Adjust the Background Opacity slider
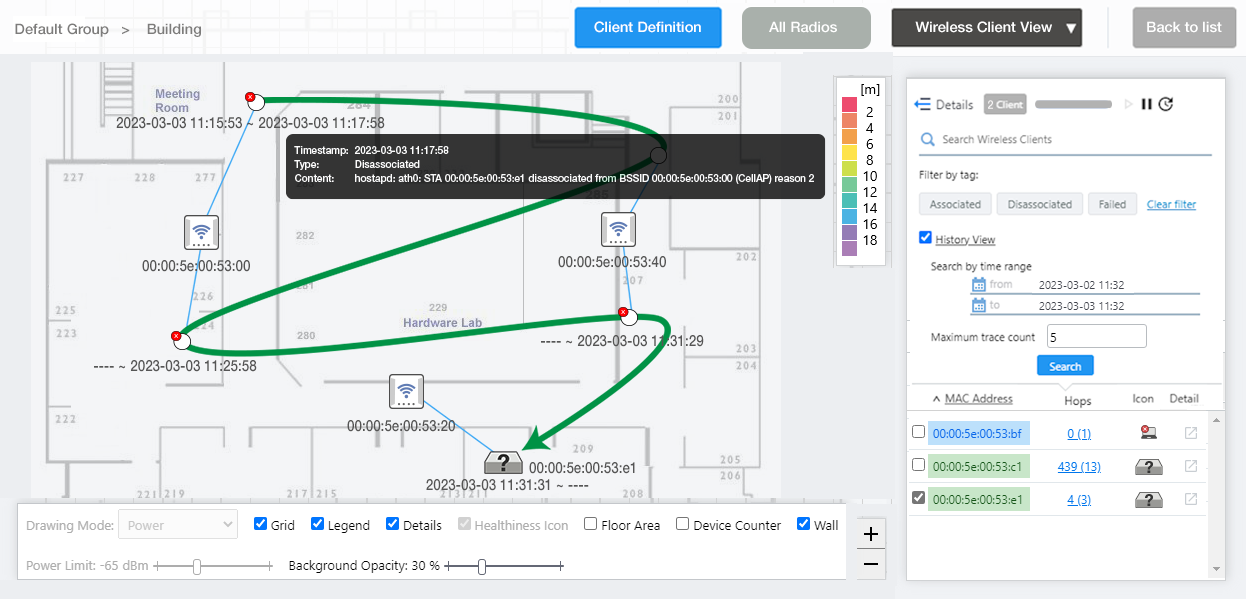 pos(482,566)
